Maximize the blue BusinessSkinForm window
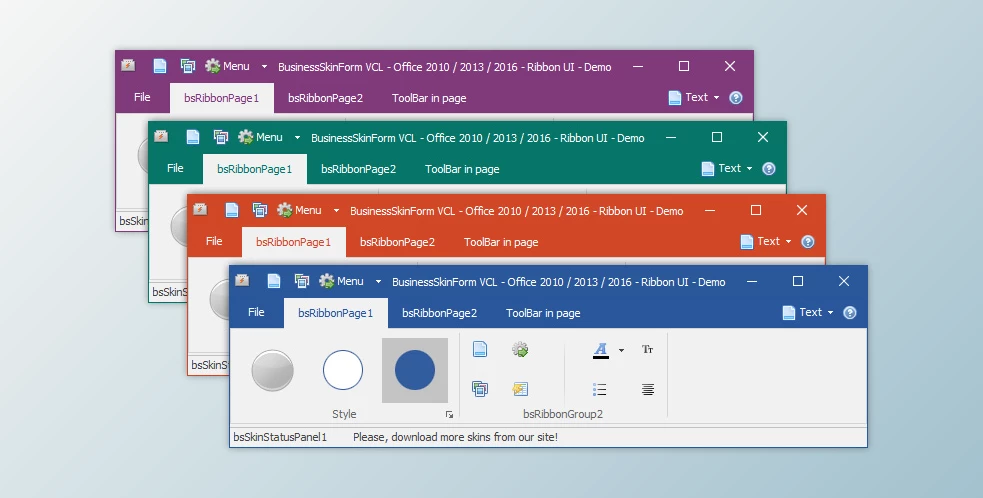The height and width of the screenshot is (498, 983). point(798,281)
